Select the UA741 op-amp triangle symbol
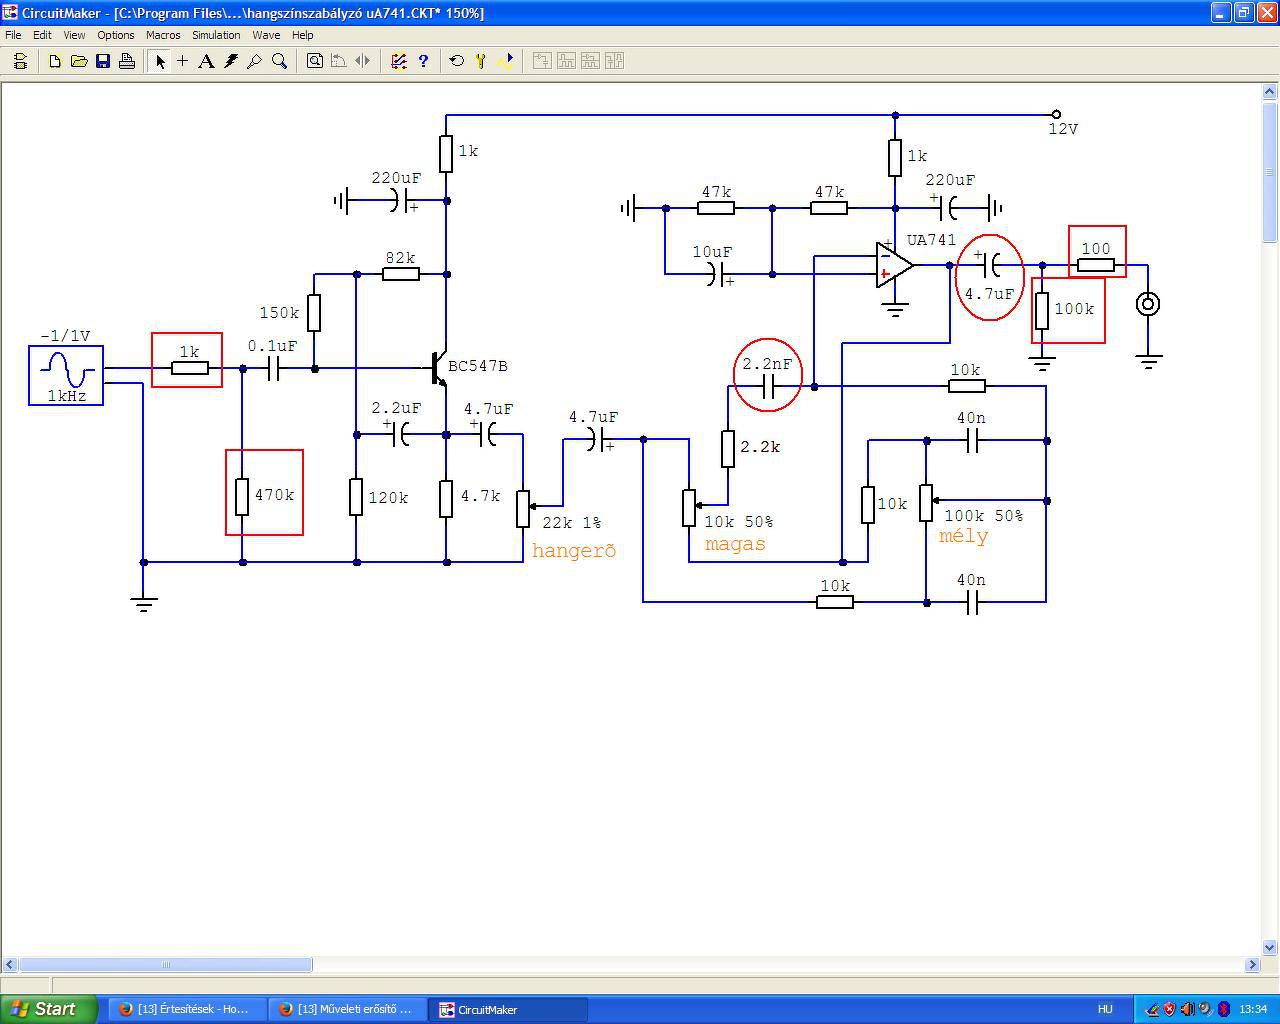Viewport: 1280px width, 1024px height. [895, 265]
